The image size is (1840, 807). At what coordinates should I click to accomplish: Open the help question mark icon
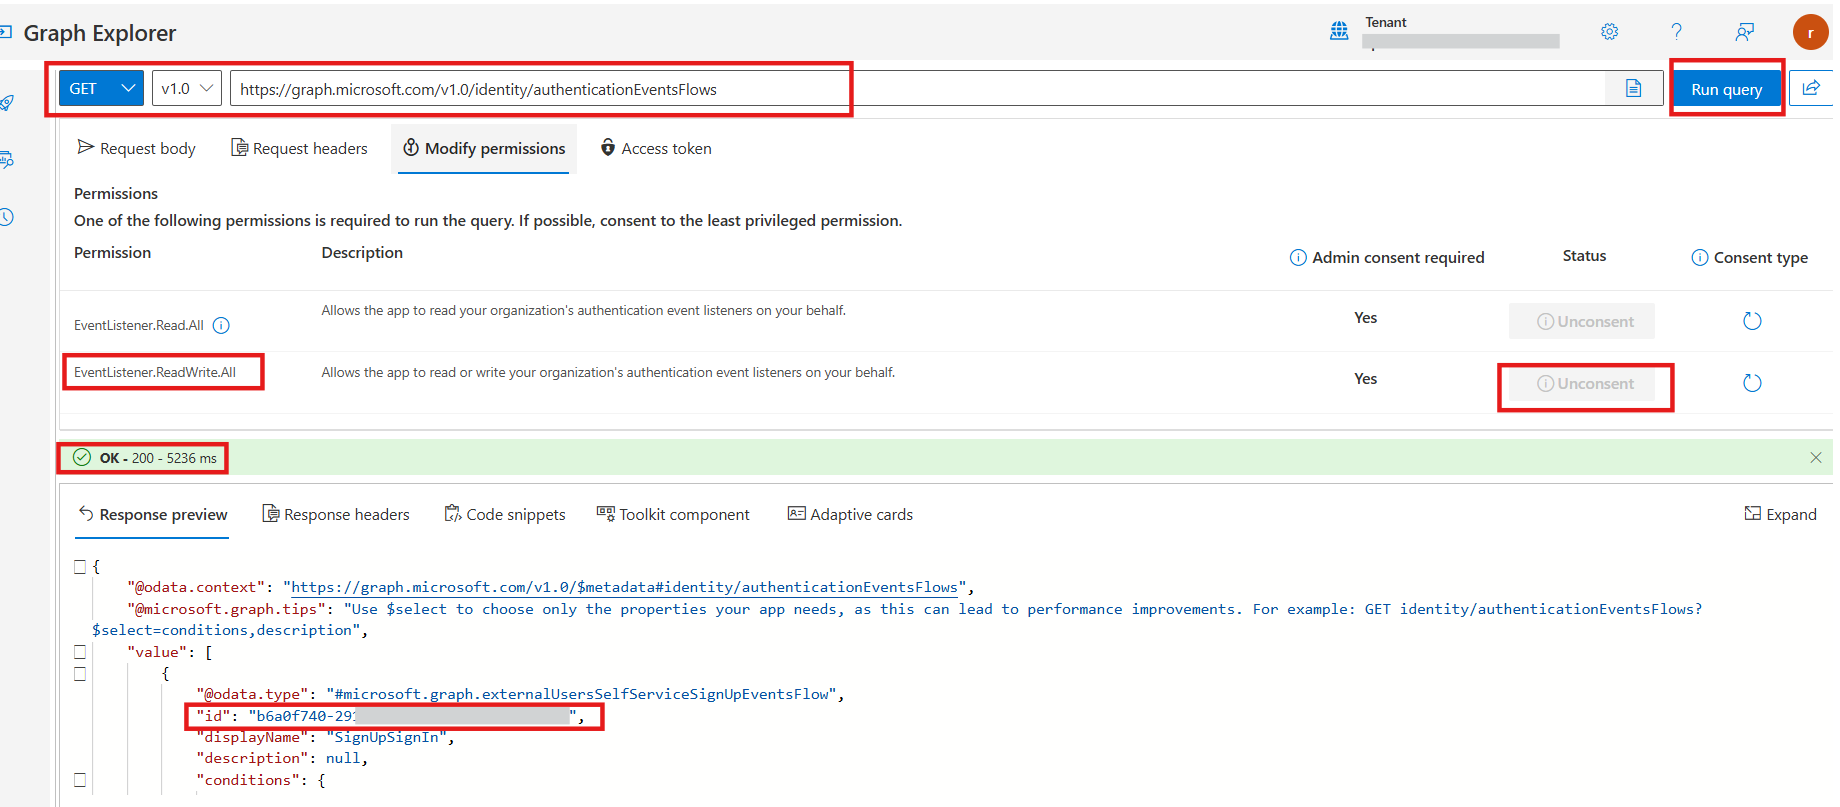coord(1677,32)
